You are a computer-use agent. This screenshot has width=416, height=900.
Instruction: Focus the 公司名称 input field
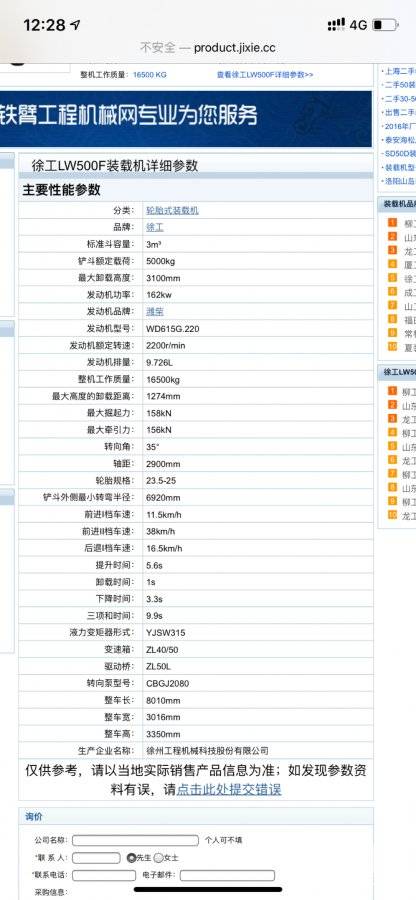tap(135, 840)
